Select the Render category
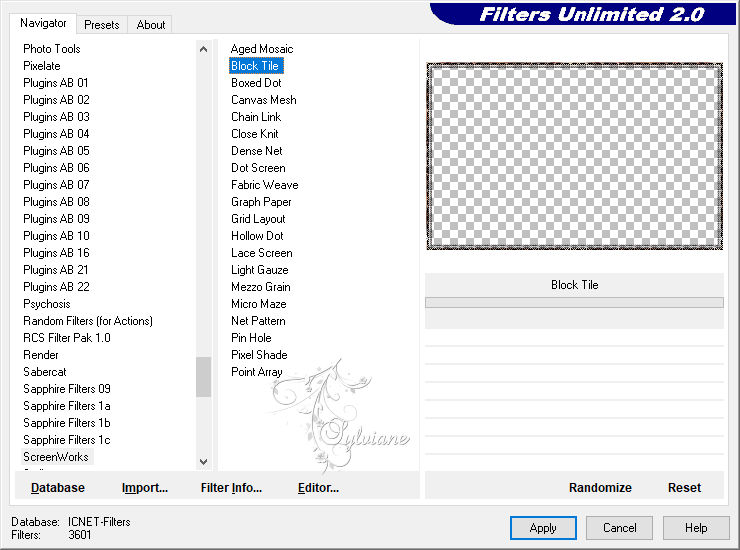This screenshot has height=550, width=740. [x=41, y=355]
